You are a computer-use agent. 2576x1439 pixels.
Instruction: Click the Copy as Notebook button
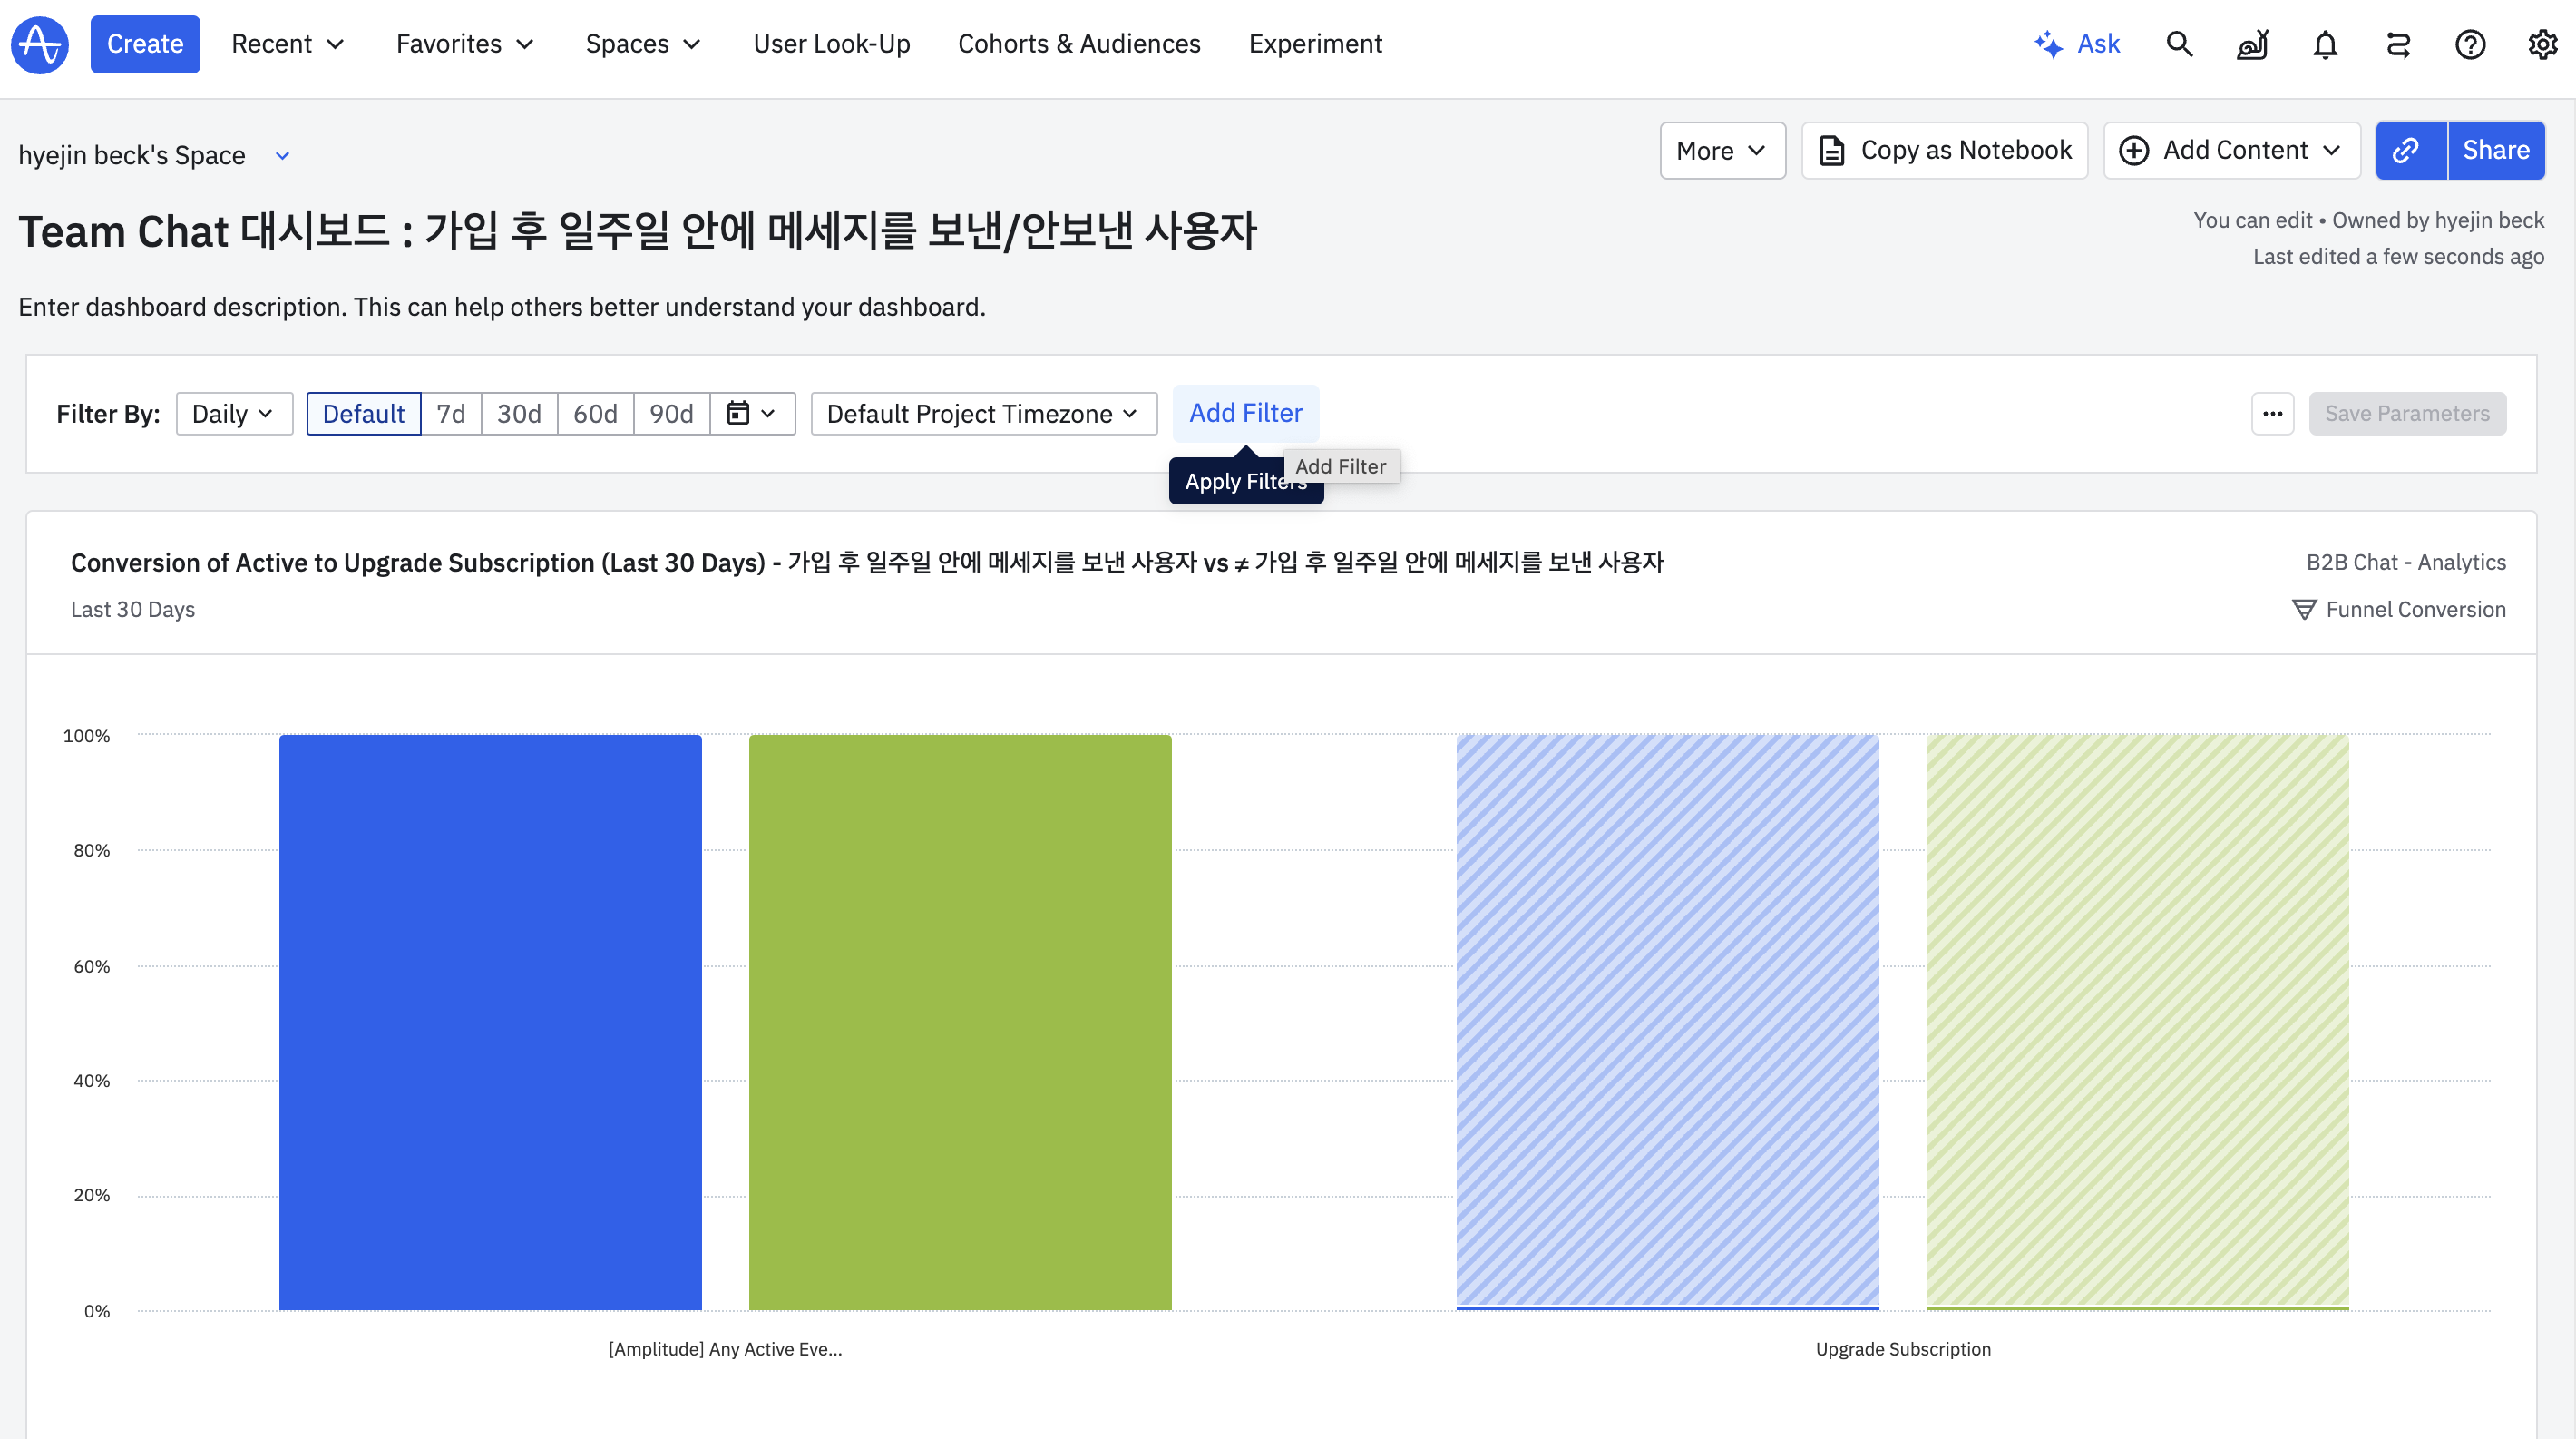click(x=1944, y=150)
